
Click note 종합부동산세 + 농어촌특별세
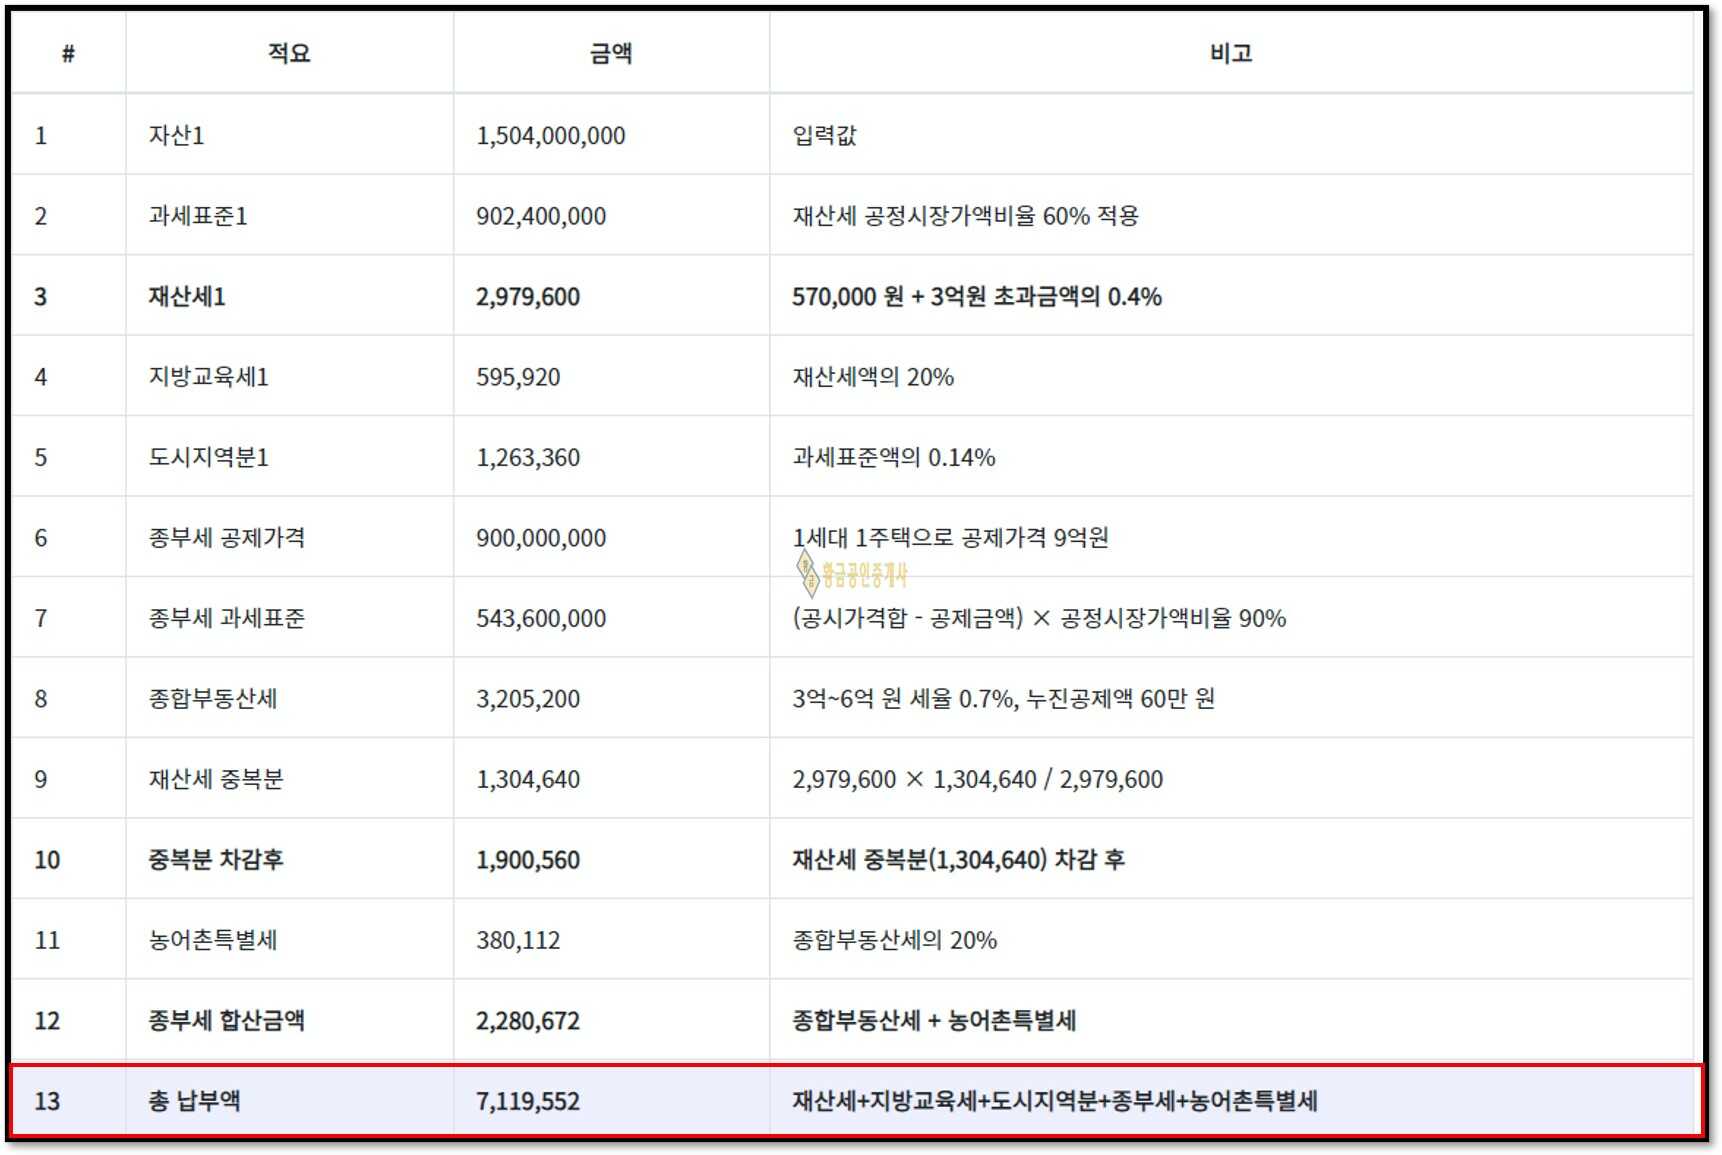tap(934, 1021)
